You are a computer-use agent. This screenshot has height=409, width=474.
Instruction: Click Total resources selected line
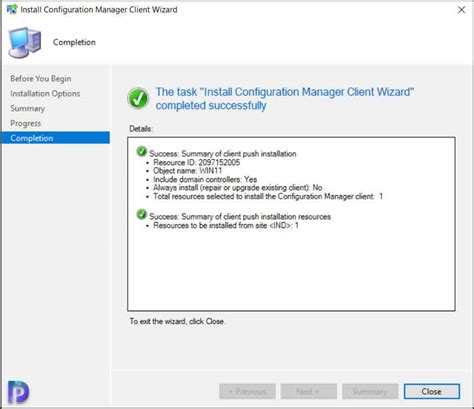click(268, 196)
